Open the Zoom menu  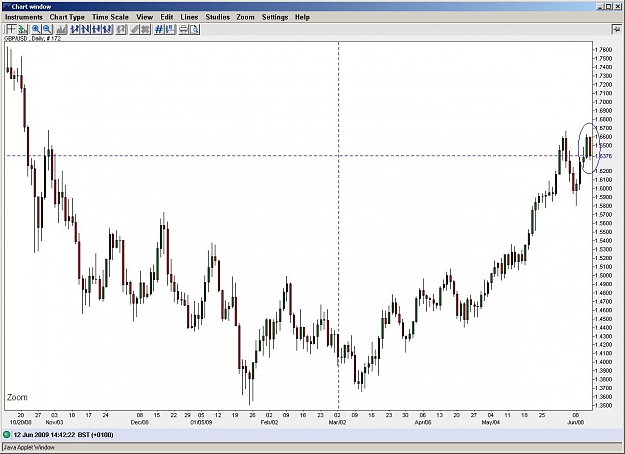pyautogui.click(x=245, y=17)
